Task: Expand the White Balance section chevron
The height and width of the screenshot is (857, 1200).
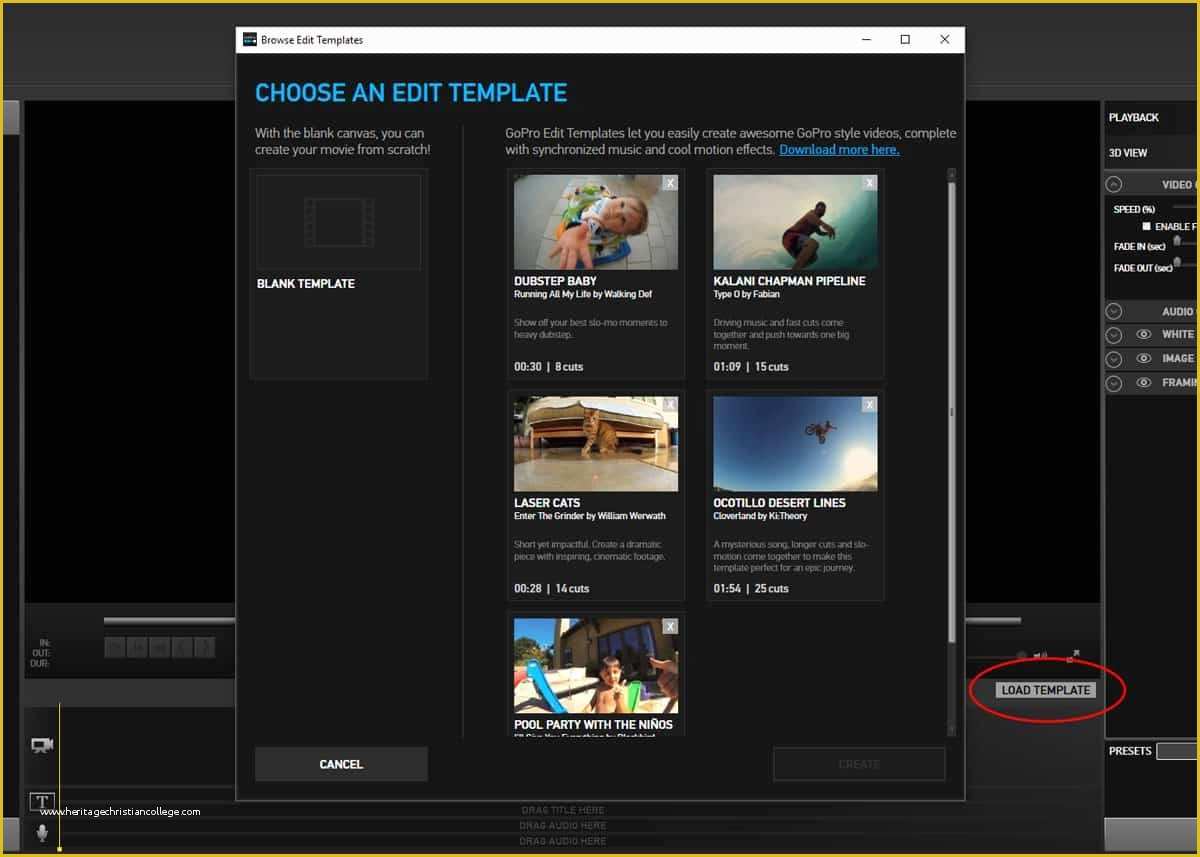Action: (1114, 334)
